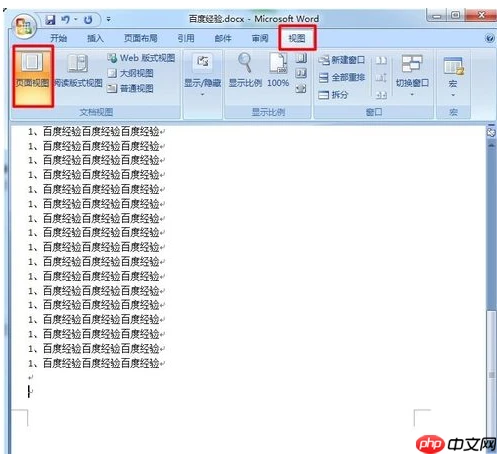Undo last action in Quick Access toolbar
497x454 pixels.
tap(66, 20)
